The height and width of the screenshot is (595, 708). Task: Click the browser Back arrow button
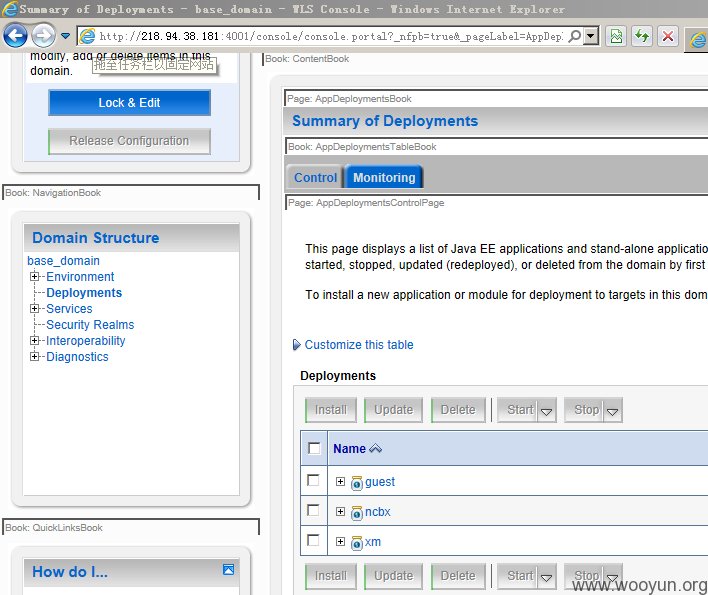(15, 35)
